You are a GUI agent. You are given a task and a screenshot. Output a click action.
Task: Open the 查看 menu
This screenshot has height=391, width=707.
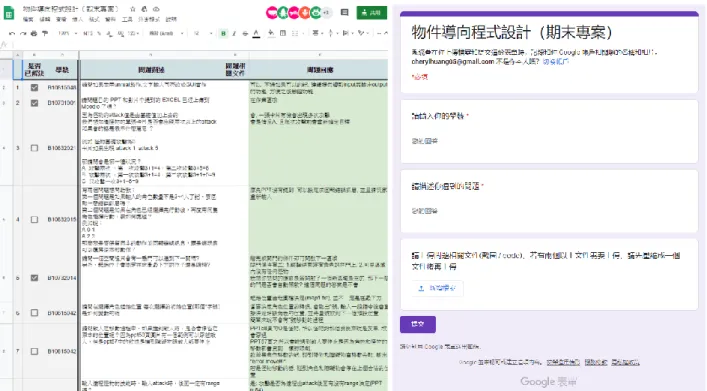coord(61,19)
